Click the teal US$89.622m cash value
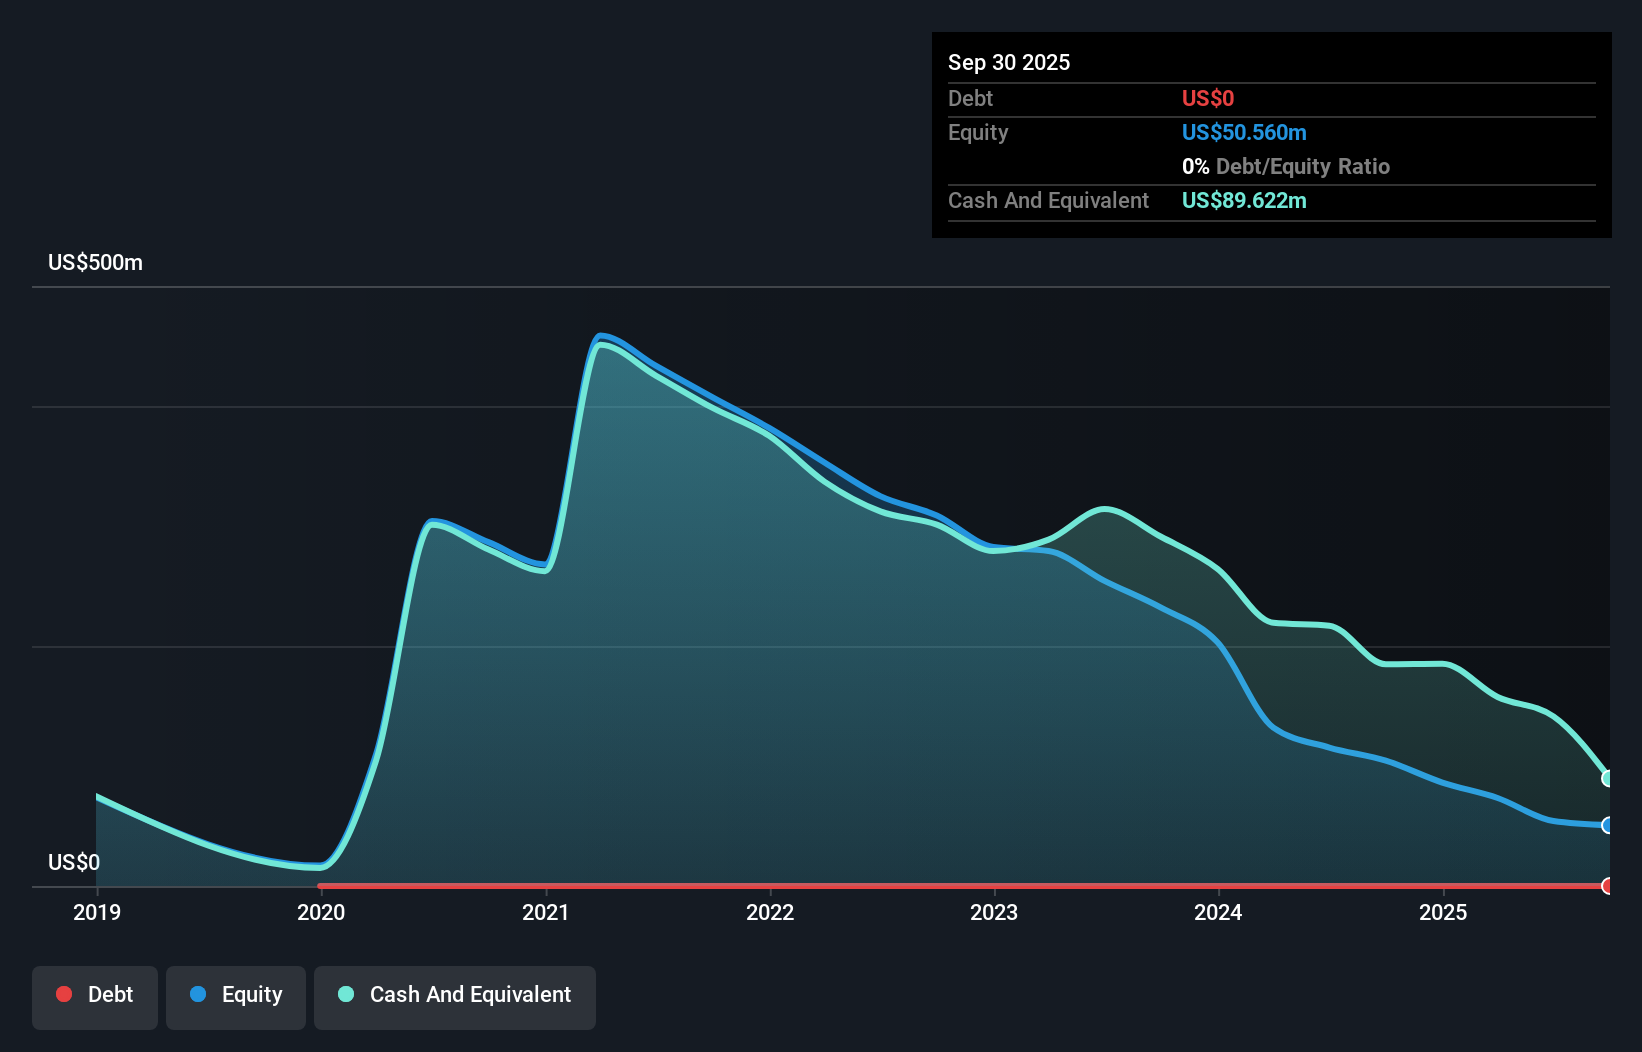This screenshot has width=1642, height=1052. 1244,200
